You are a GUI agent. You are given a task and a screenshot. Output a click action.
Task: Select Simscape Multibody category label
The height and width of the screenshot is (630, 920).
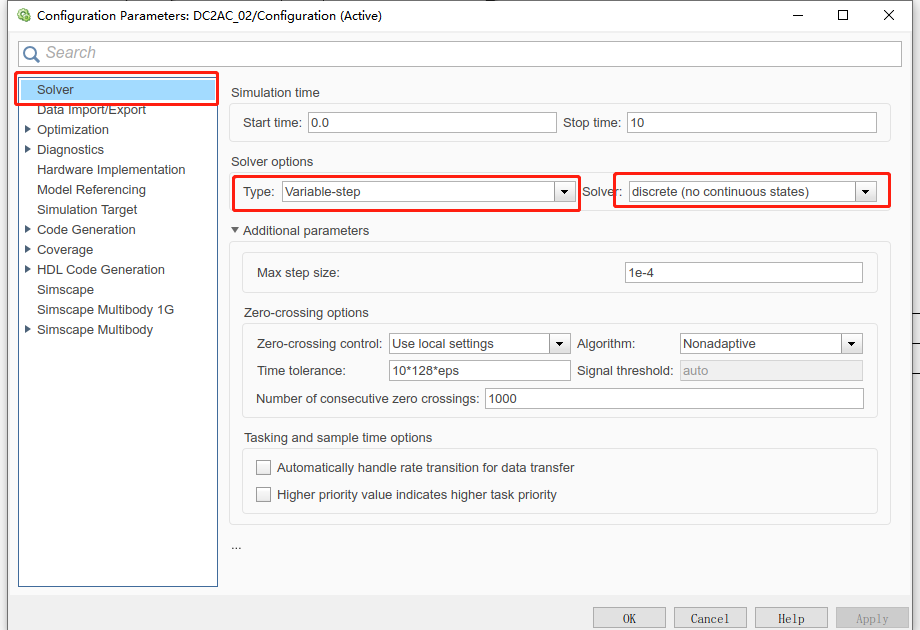(94, 330)
